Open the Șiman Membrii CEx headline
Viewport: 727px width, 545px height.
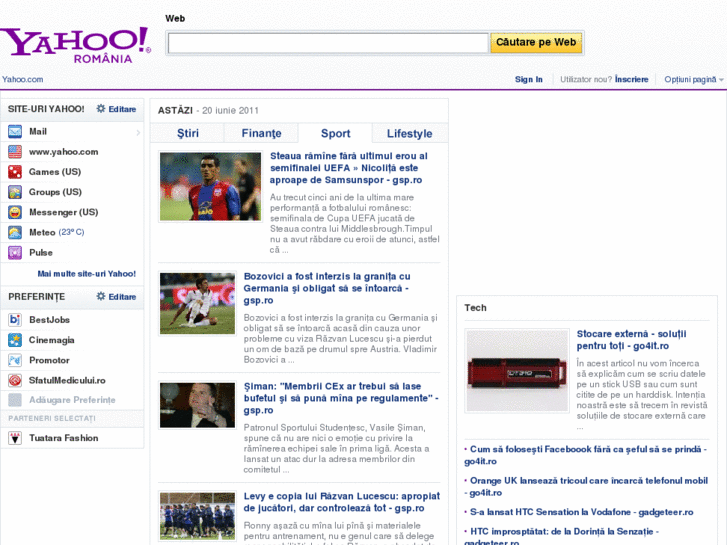tap(341, 398)
